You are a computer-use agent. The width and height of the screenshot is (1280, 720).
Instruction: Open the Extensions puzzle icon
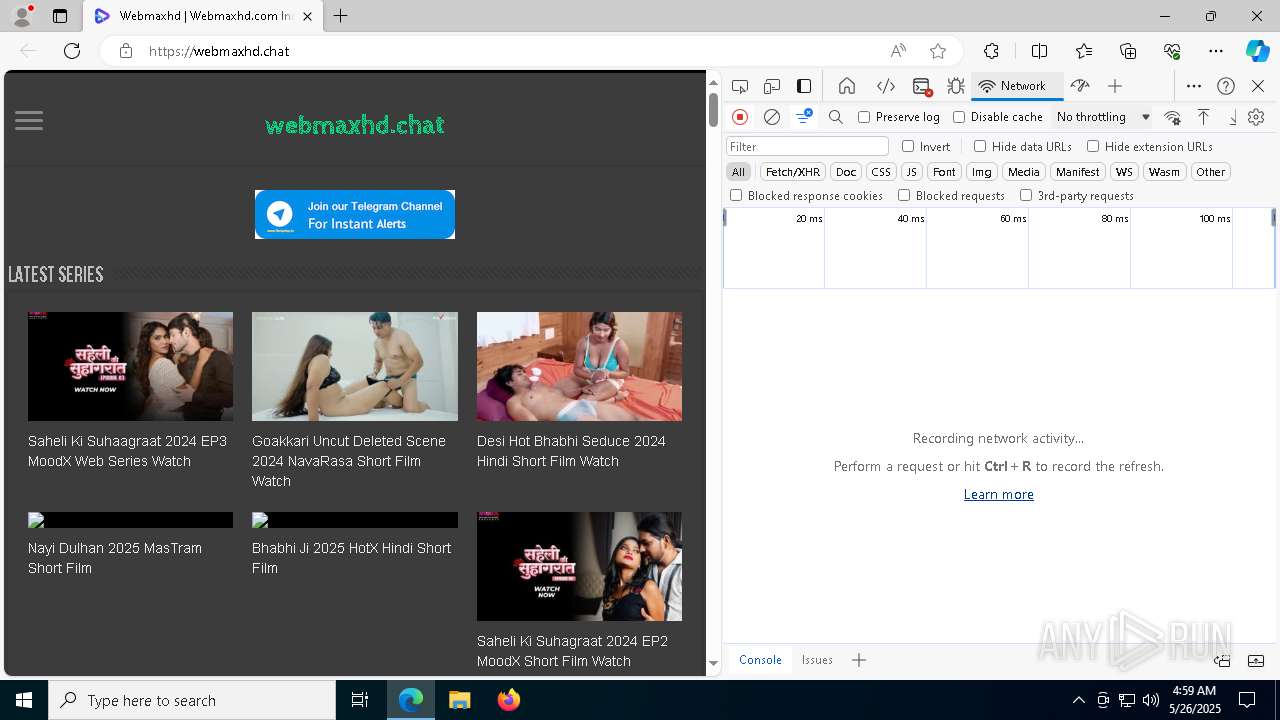pos(991,51)
